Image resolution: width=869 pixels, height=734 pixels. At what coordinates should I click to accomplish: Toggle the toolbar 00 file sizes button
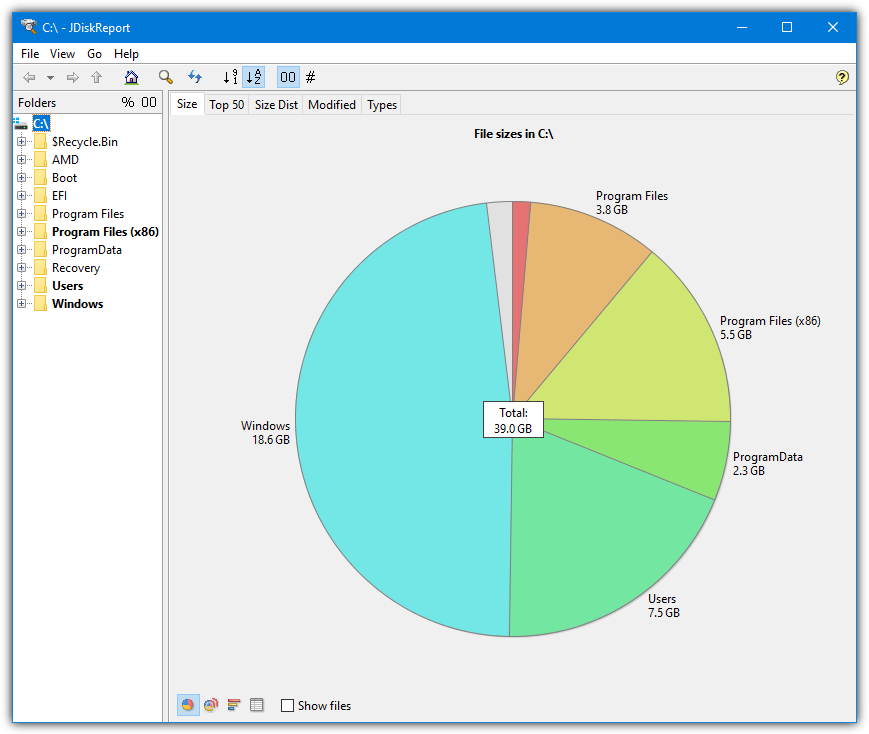point(288,77)
